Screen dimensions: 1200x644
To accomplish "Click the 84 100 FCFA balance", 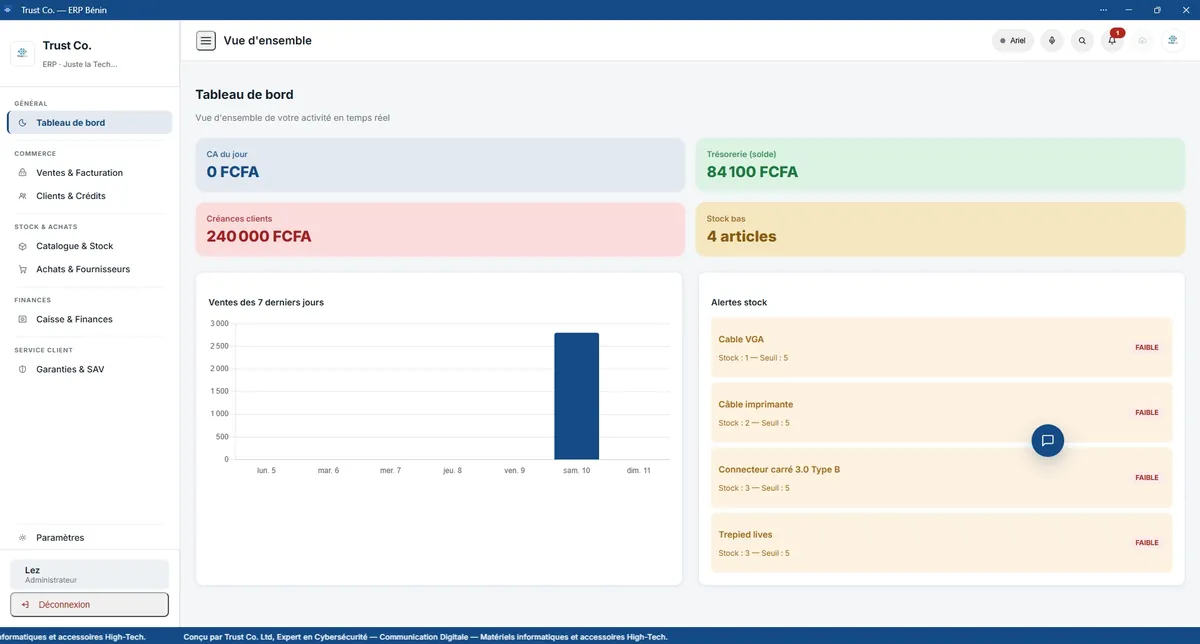I will point(753,172).
